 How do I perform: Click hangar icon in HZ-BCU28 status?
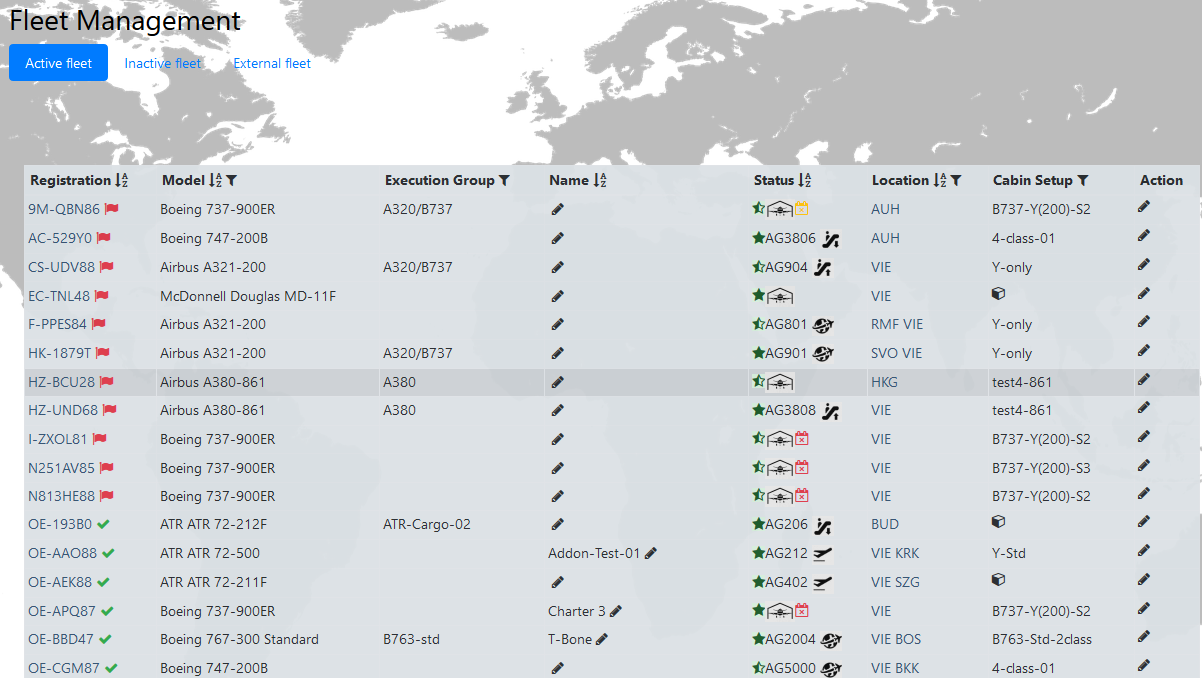tap(780, 382)
